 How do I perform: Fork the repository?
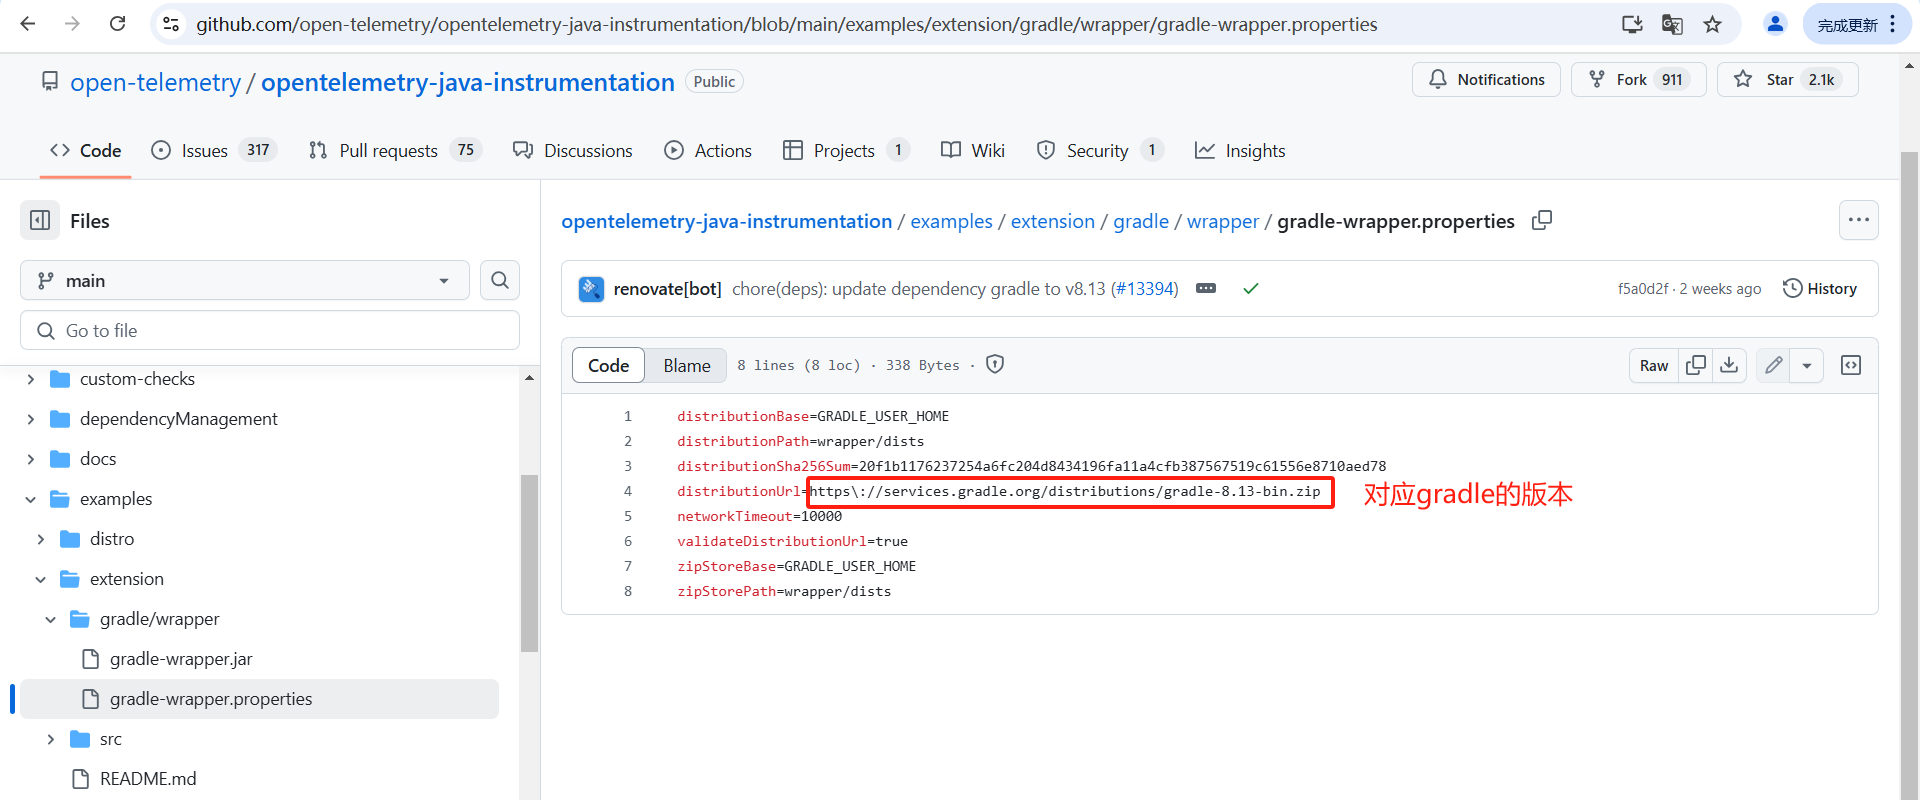click(1638, 79)
